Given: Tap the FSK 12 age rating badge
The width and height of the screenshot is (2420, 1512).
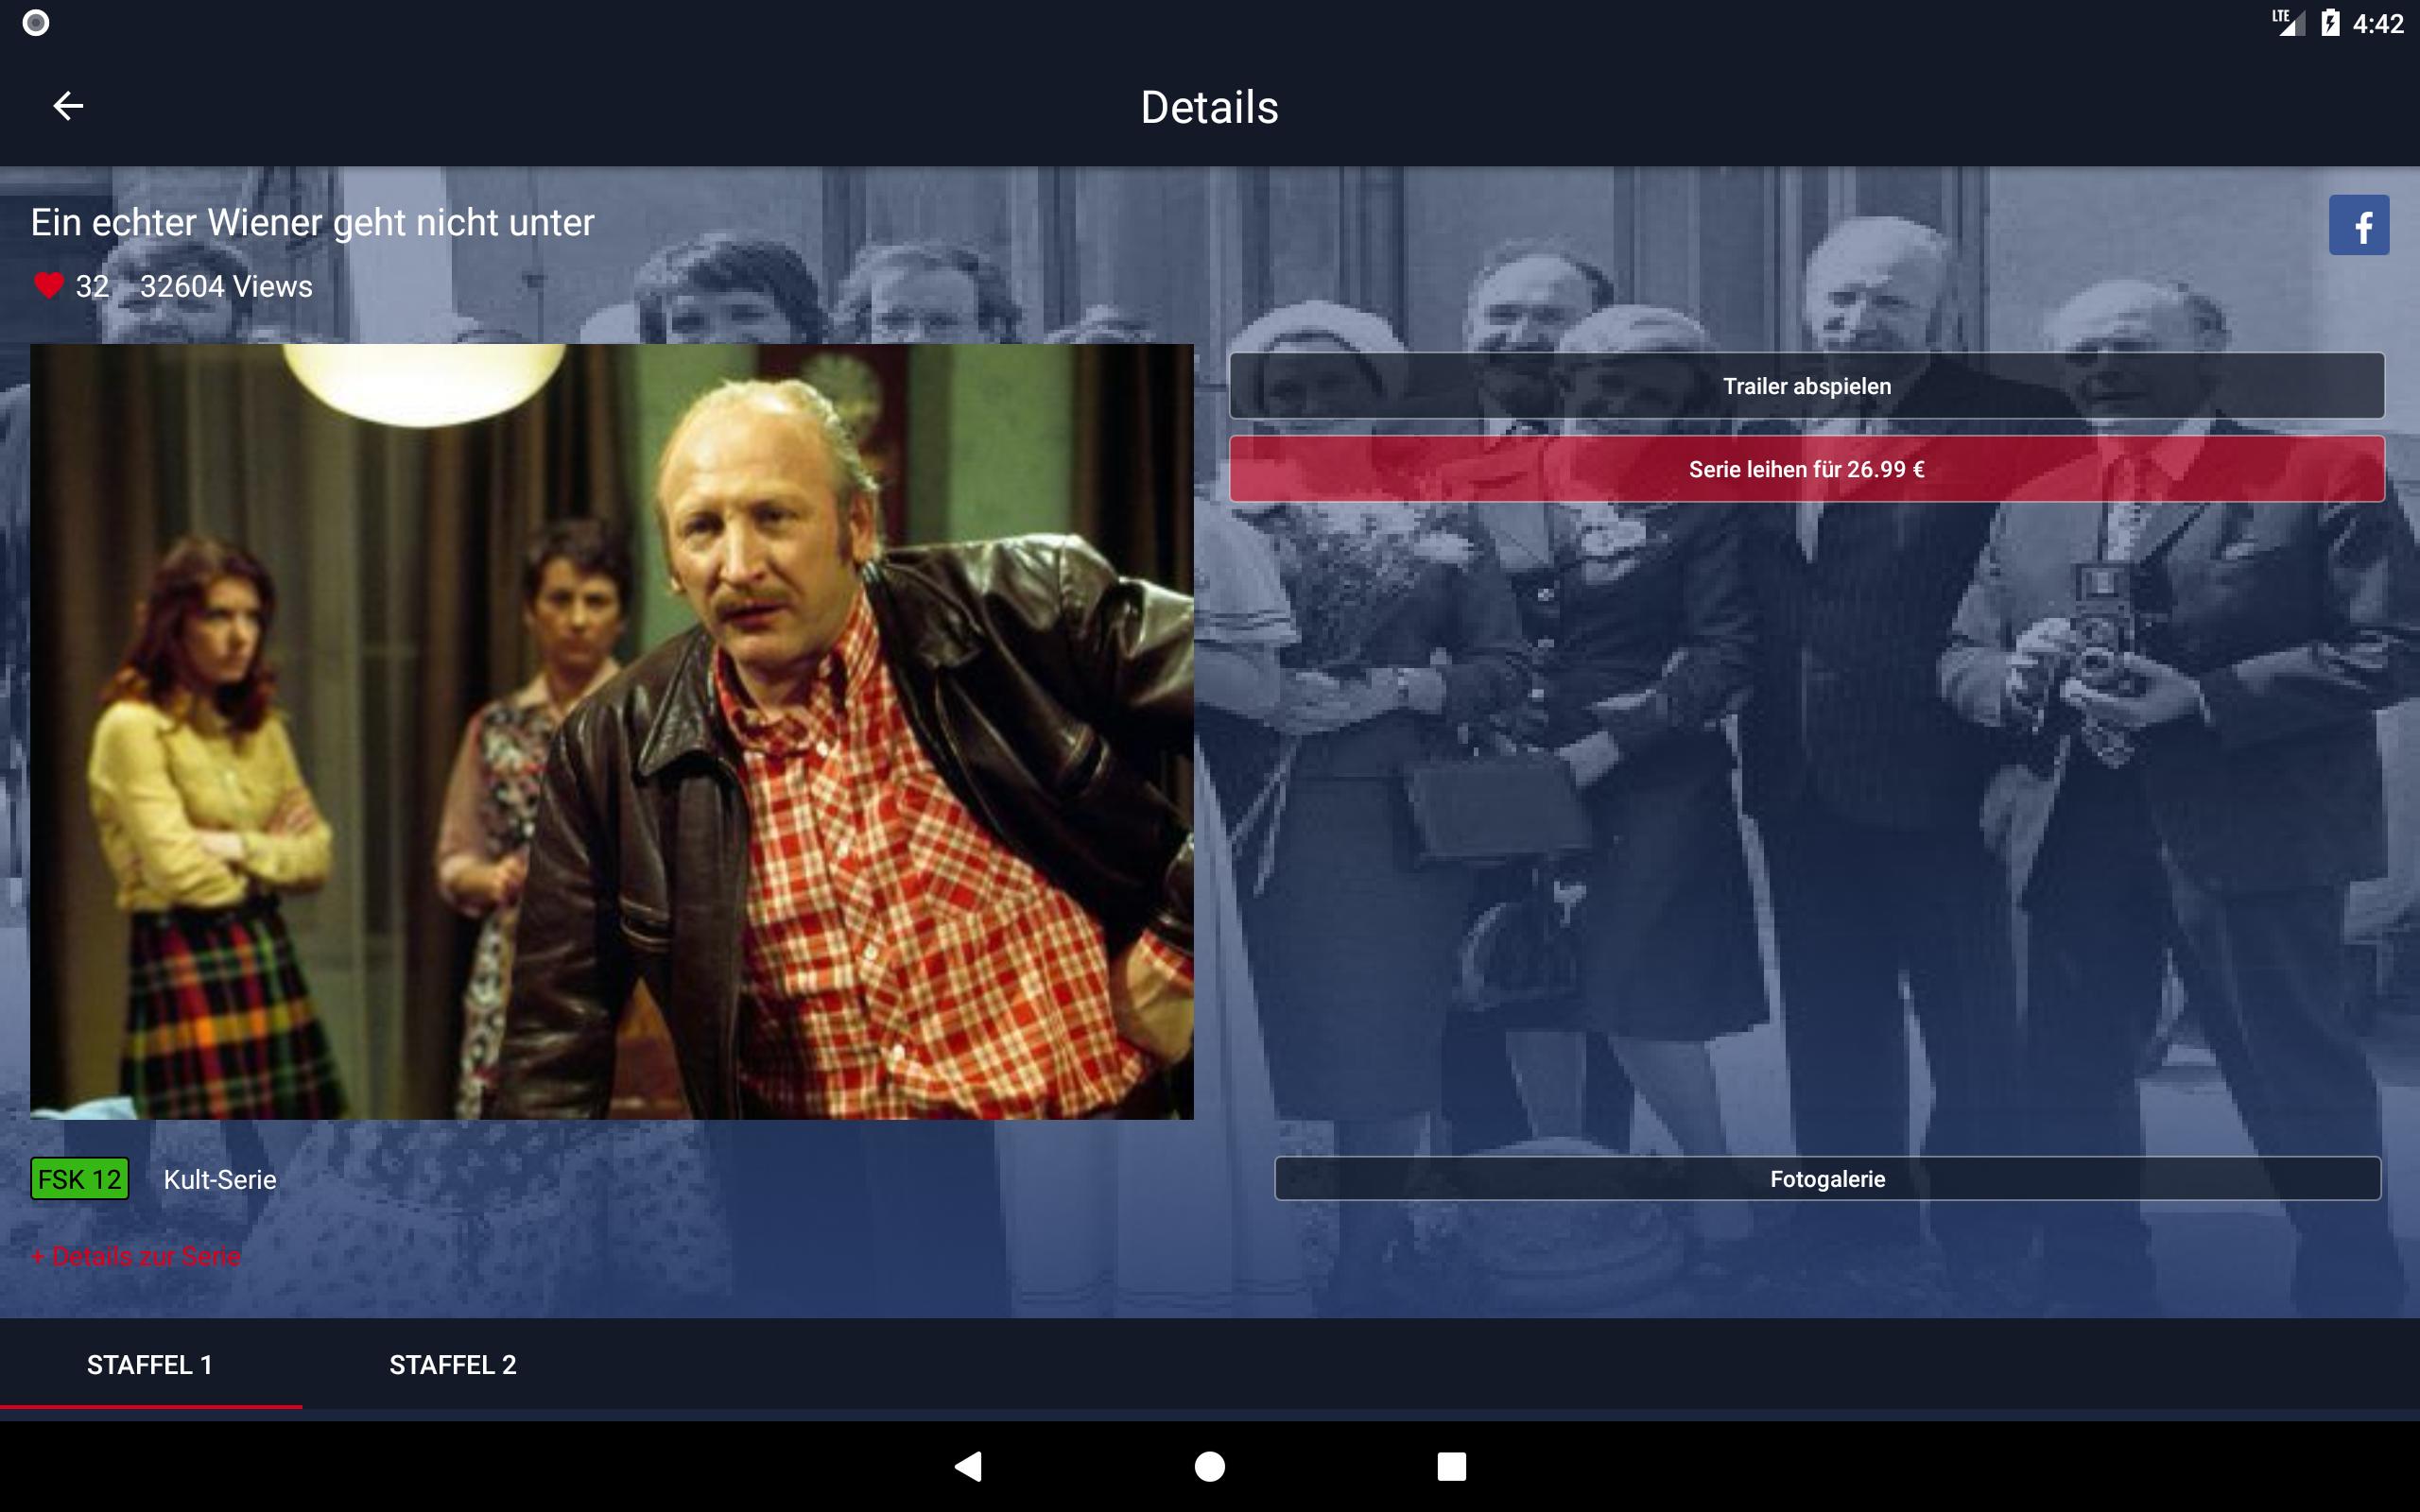Looking at the screenshot, I should click(x=80, y=1179).
